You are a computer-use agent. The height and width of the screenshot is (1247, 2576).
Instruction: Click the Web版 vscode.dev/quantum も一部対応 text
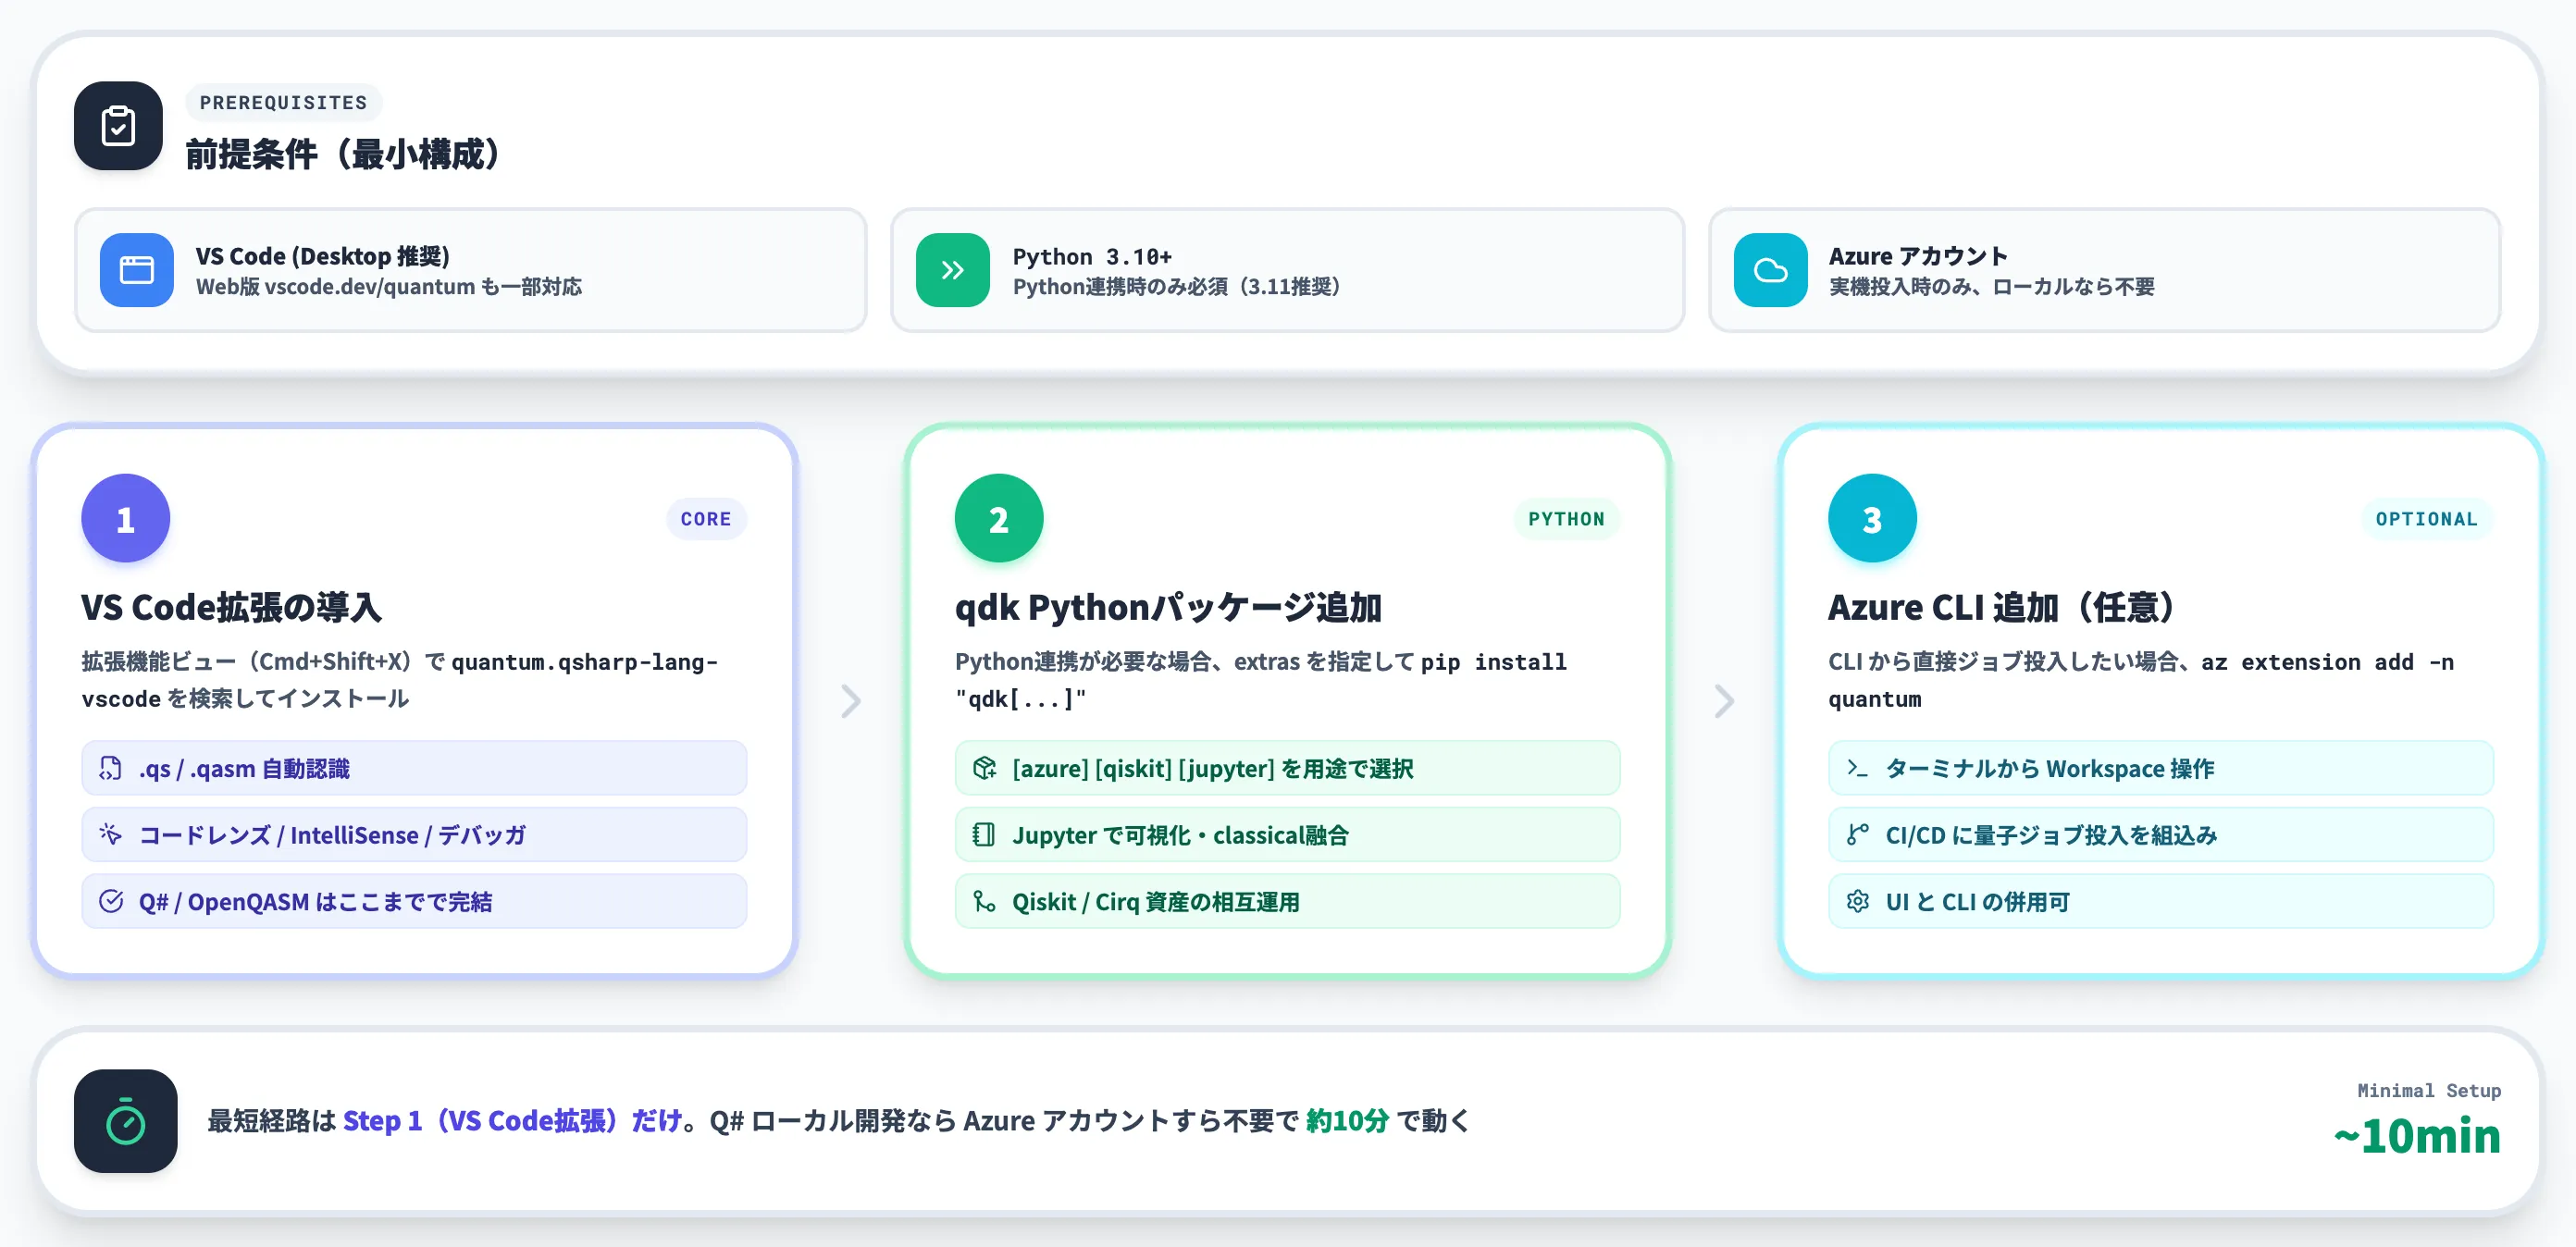[389, 287]
